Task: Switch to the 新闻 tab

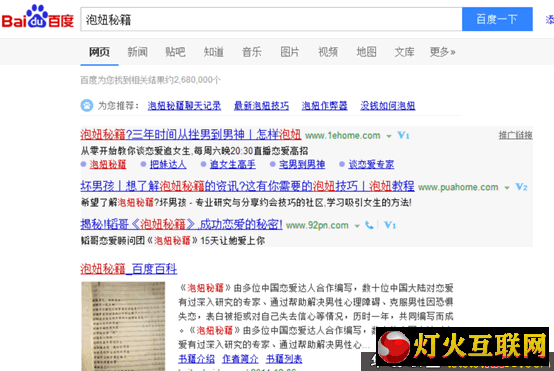Action: (137, 52)
